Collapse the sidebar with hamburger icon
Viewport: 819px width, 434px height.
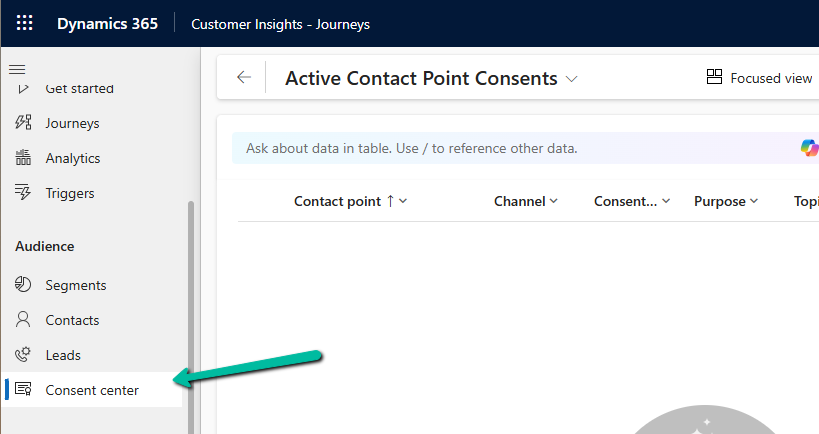tap(17, 69)
